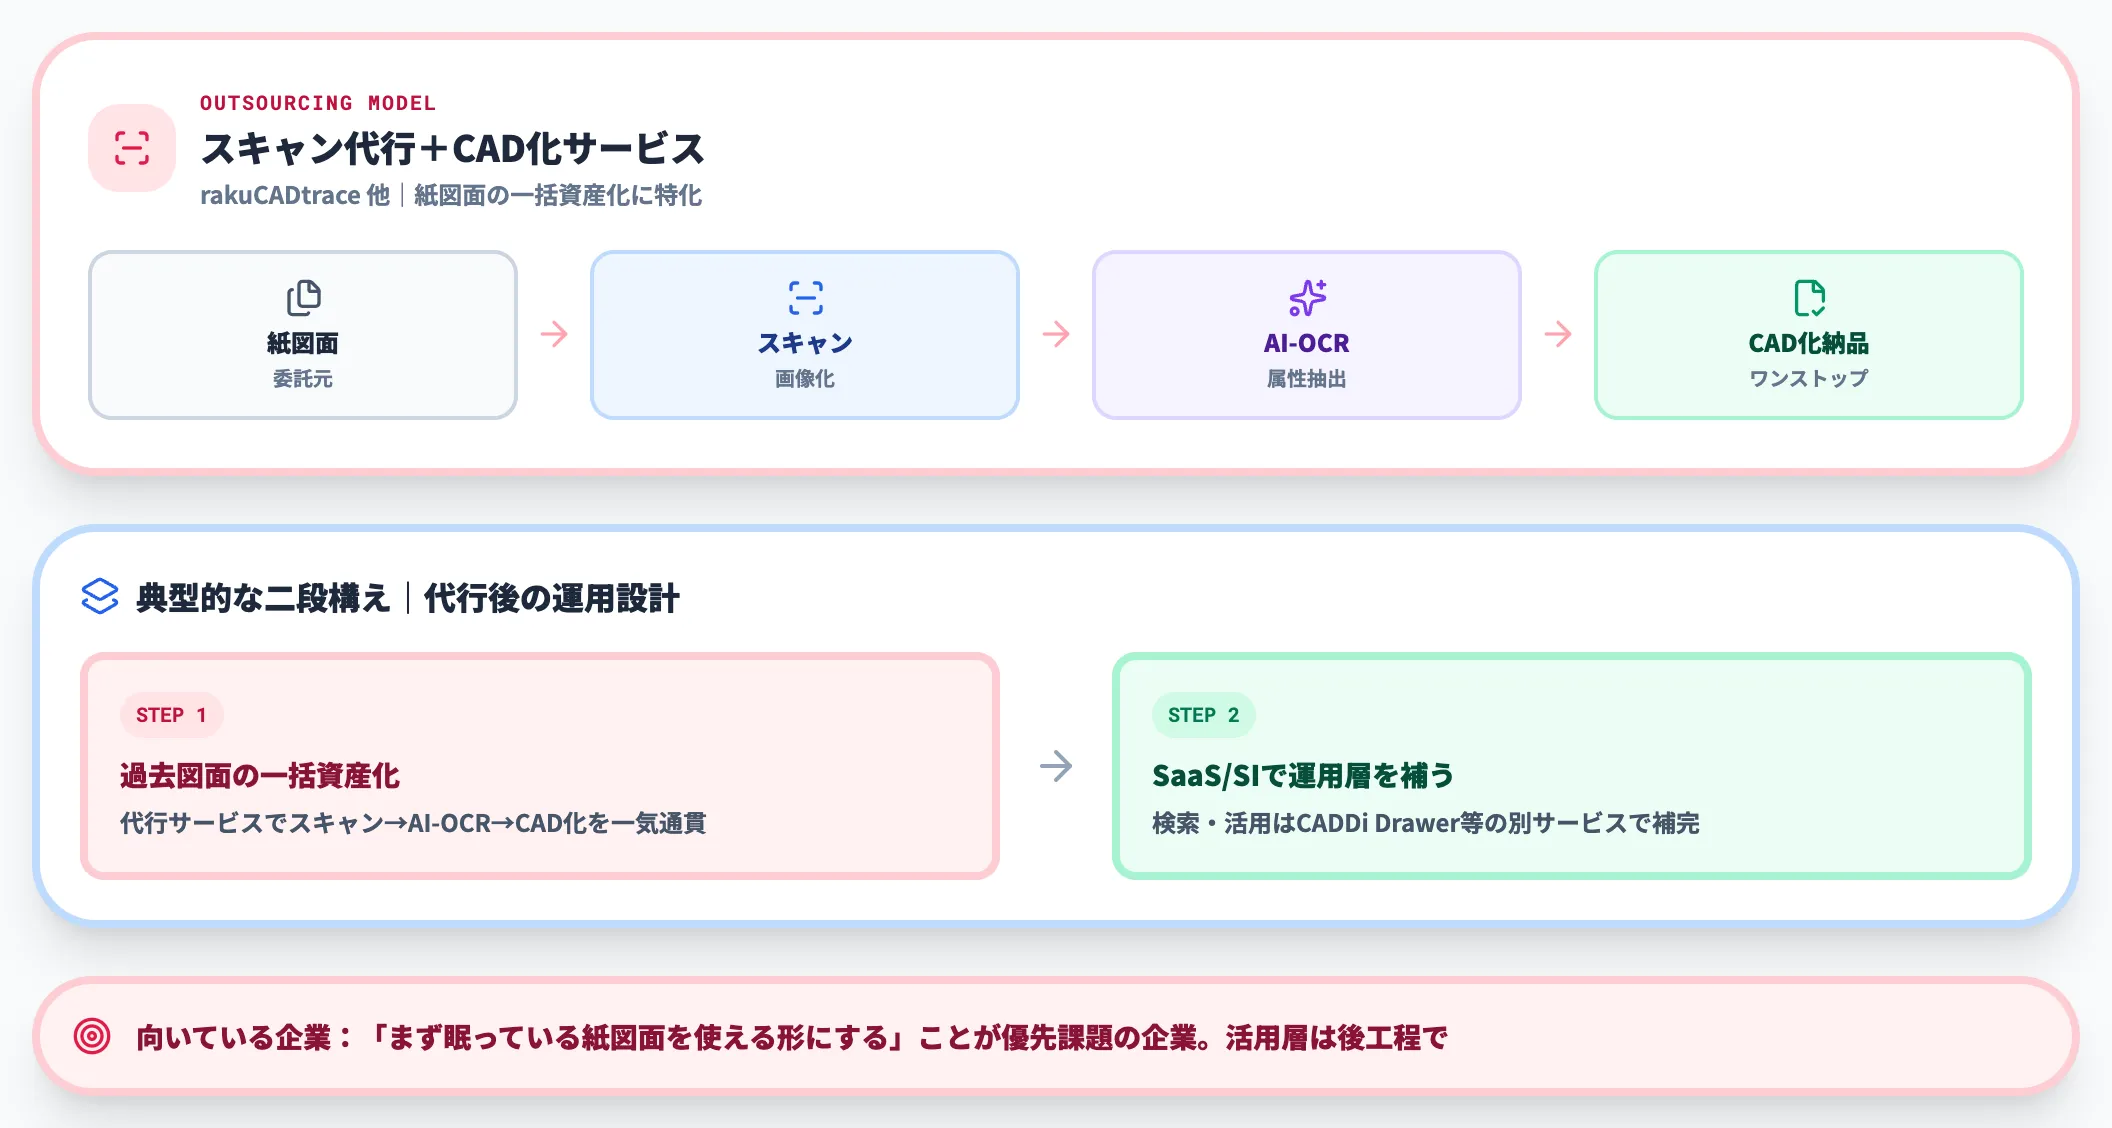This screenshot has width=2112, height=1128.
Task: Select the paper copy icon in 紙図面 card
Action: pyautogui.click(x=303, y=296)
